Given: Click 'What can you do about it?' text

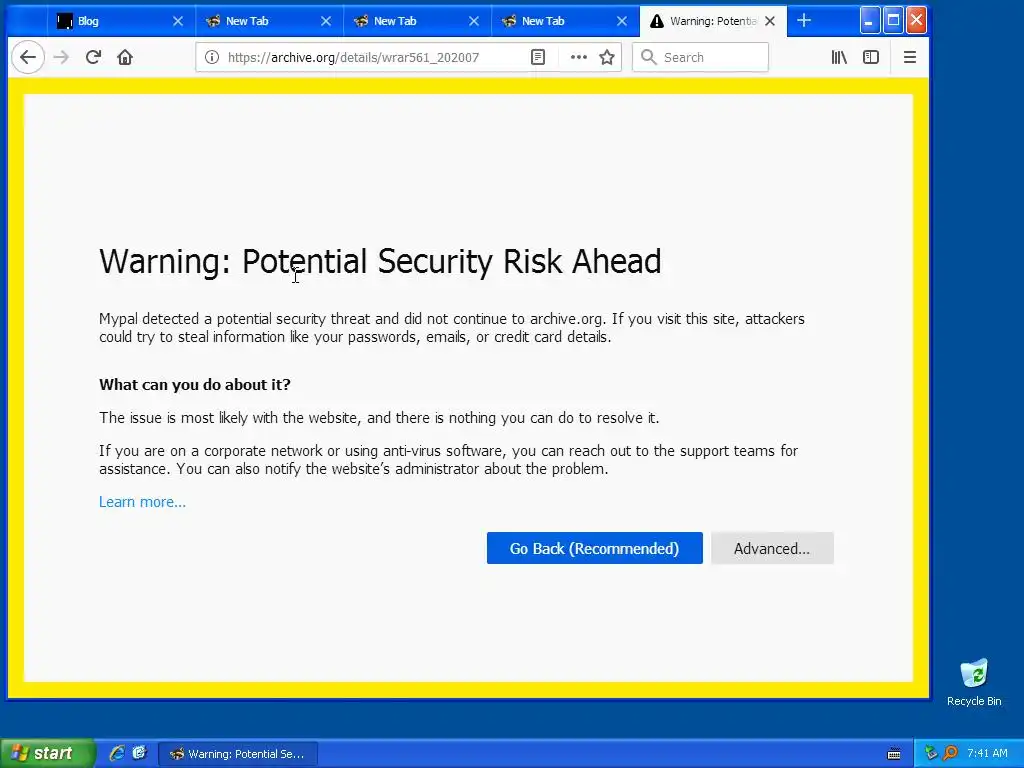Looking at the screenshot, I should click(x=195, y=385).
